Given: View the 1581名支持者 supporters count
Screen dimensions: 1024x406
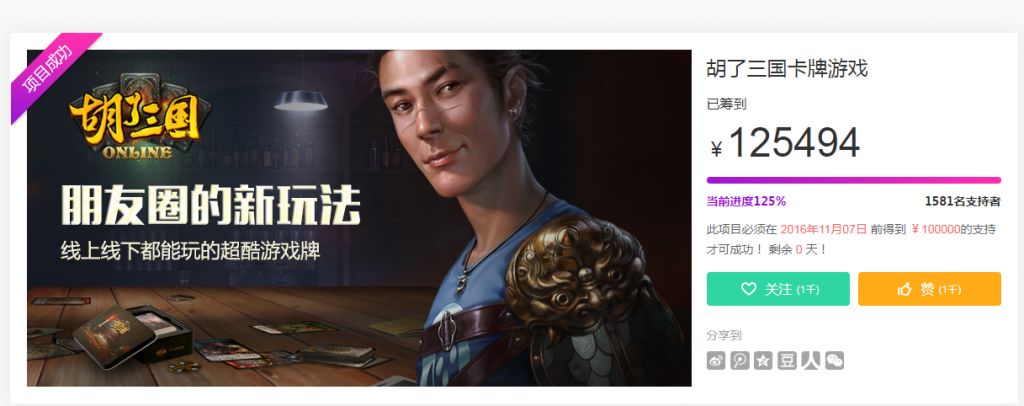Looking at the screenshot, I should [x=963, y=202].
